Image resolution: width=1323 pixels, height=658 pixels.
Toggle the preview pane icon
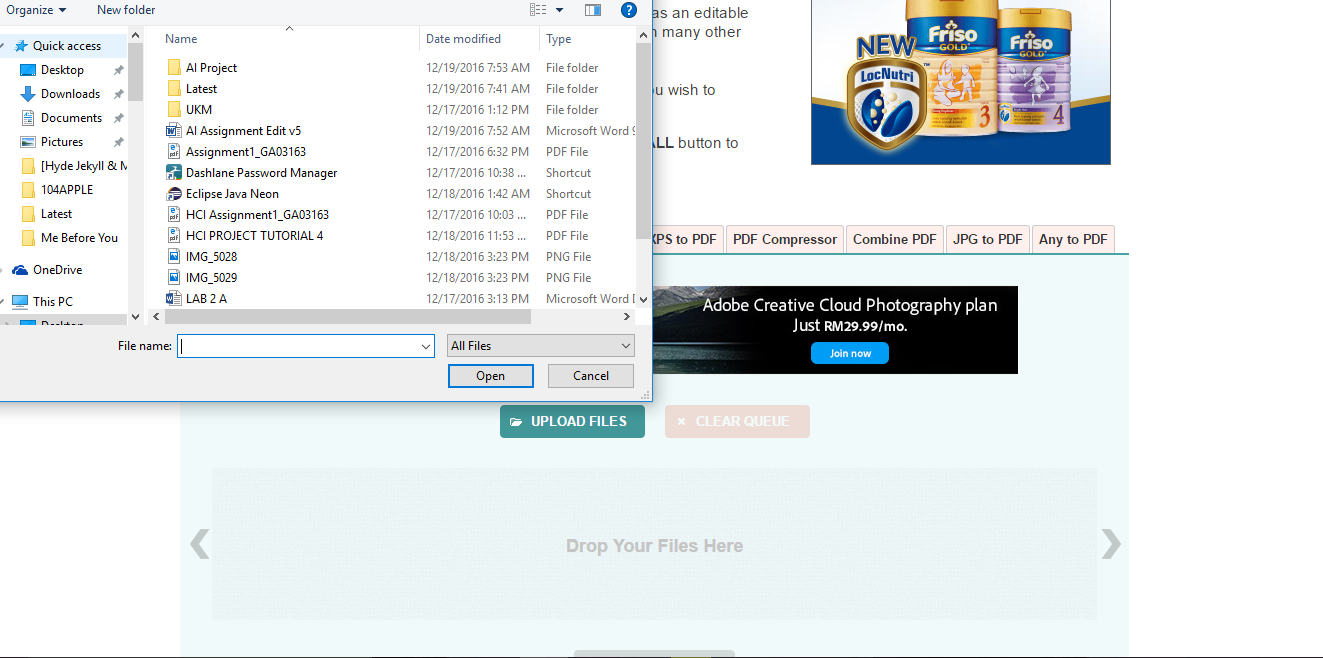pyautogui.click(x=593, y=10)
